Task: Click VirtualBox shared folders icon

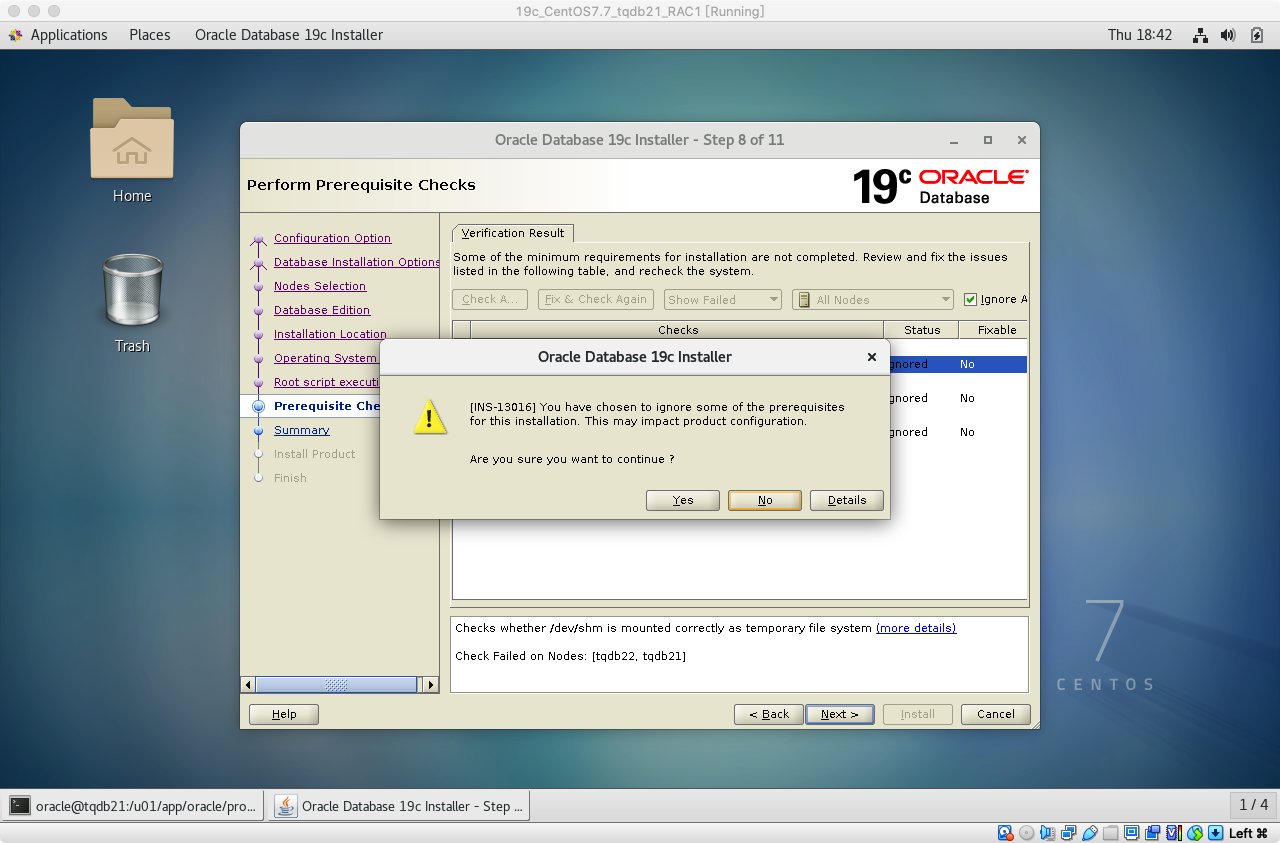Action: (x=1110, y=833)
